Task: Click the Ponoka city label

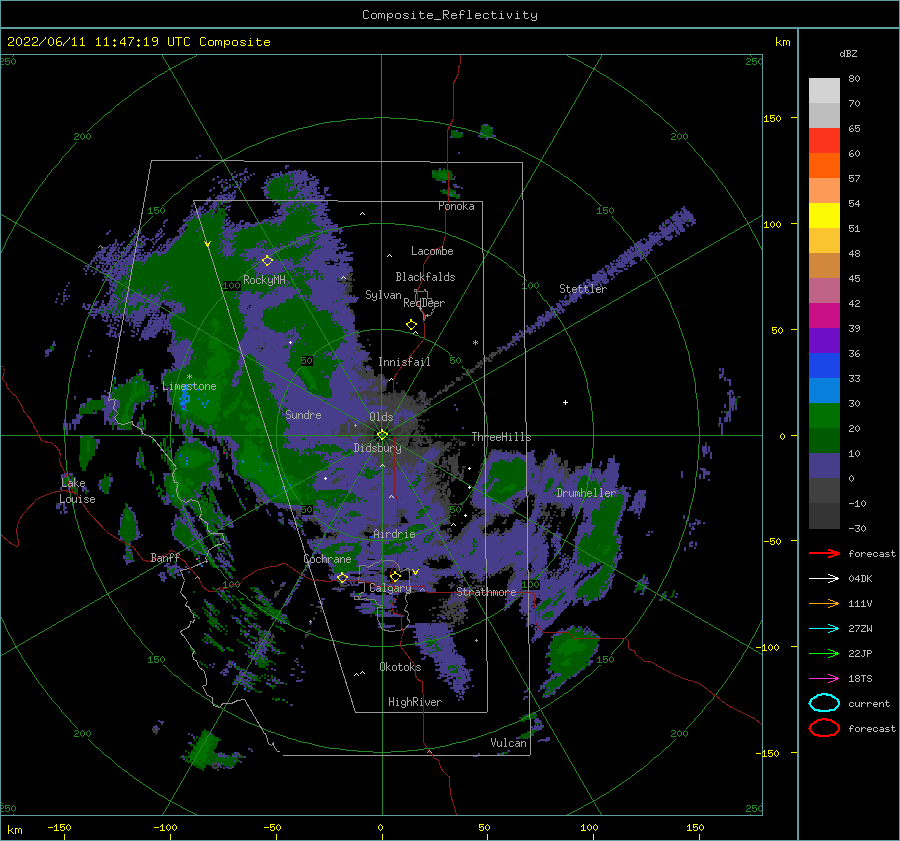Action: 456,206
